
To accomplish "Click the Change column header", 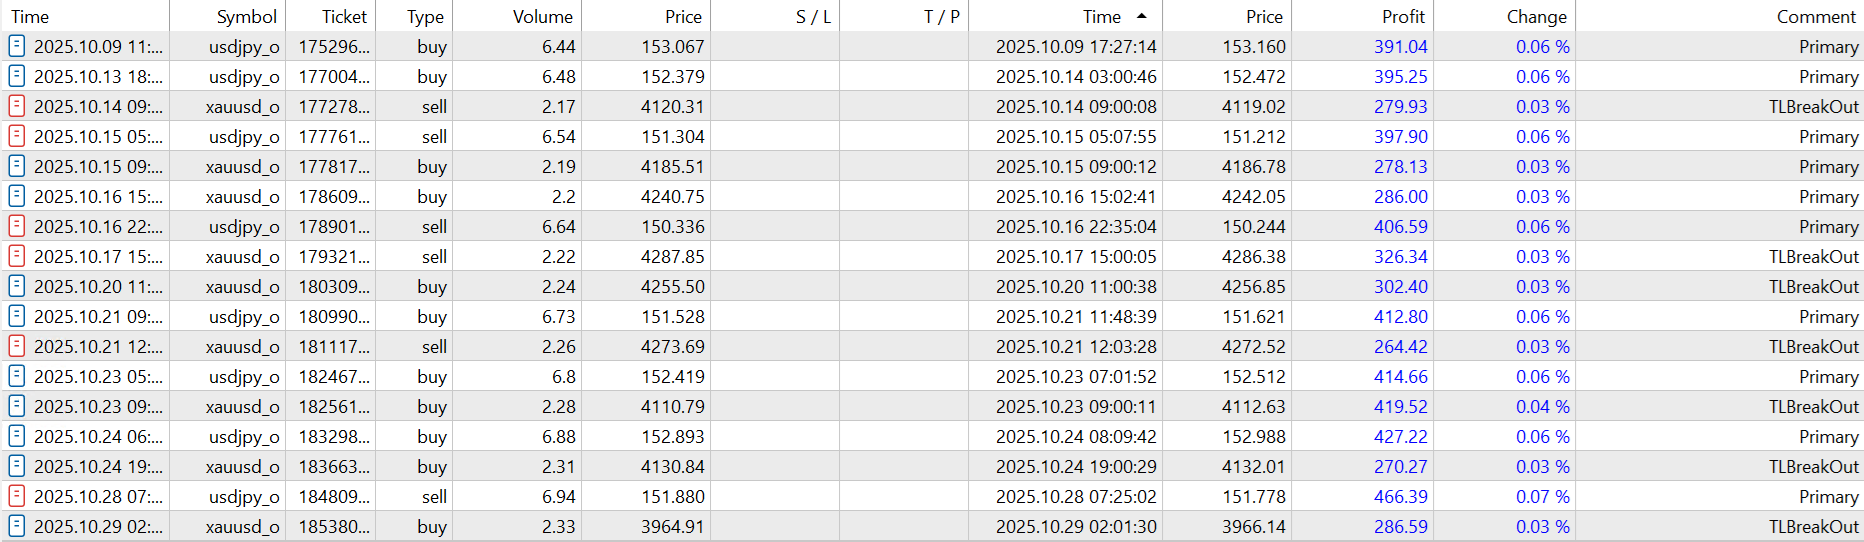I will click(1536, 16).
